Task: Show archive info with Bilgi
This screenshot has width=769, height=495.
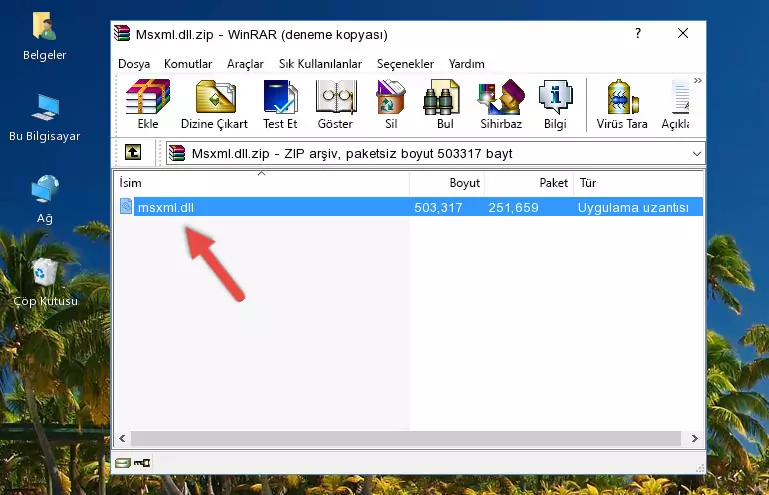Action: [x=555, y=104]
